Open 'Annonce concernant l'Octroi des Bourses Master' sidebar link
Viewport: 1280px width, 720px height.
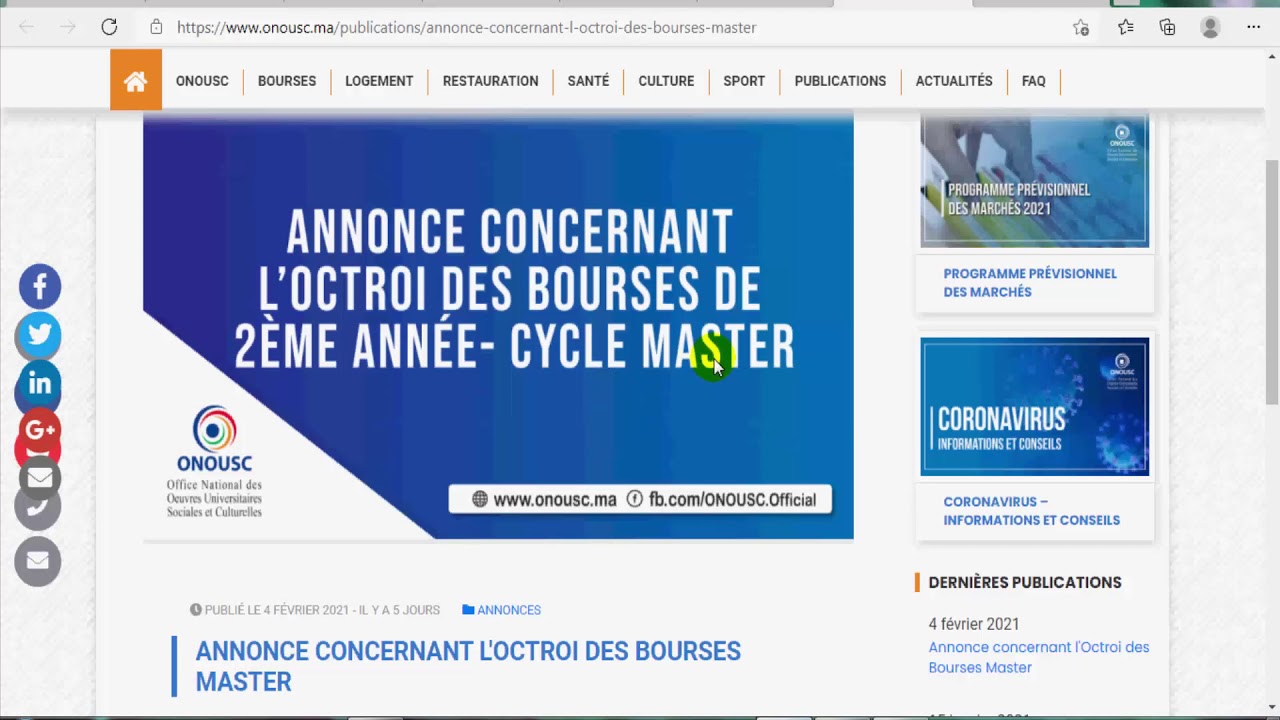click(1038, 657)
